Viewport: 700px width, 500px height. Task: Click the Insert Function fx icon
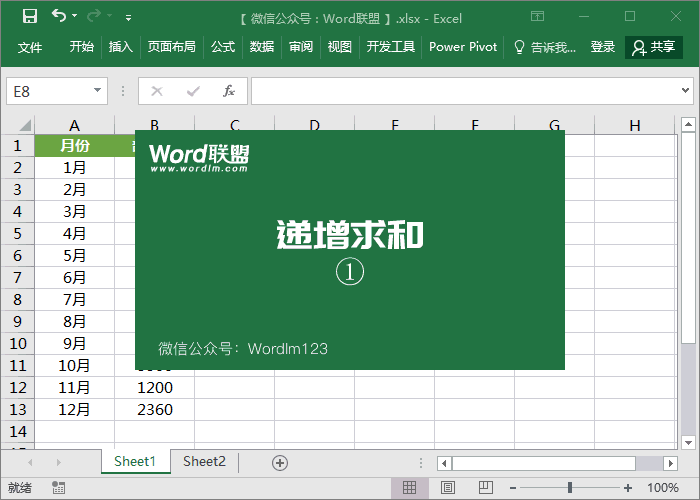[228, 91]
